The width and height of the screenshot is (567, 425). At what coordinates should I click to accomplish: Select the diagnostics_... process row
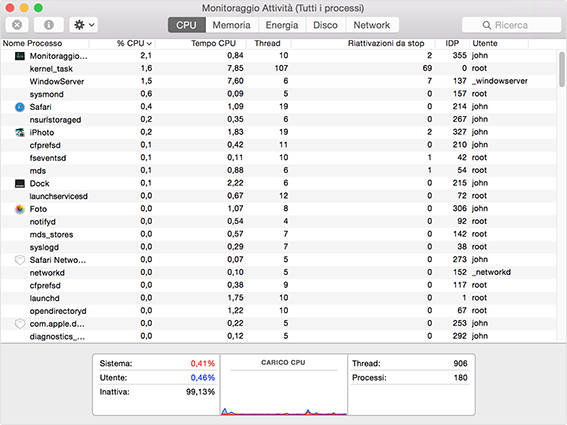(x=278, y=336)
